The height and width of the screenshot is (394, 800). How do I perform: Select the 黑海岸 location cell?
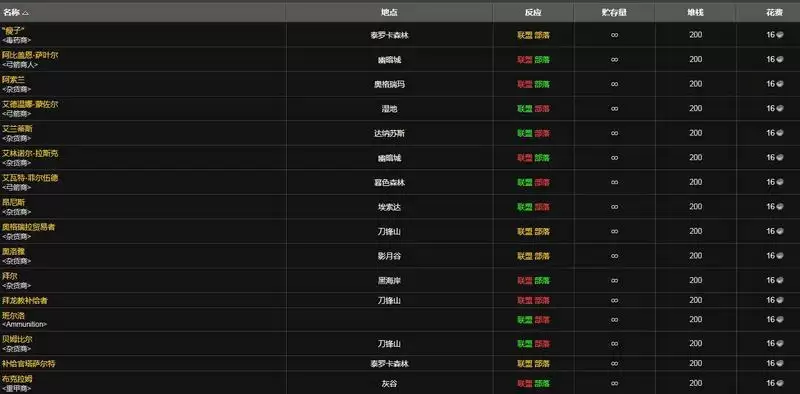tap(389, 280)
